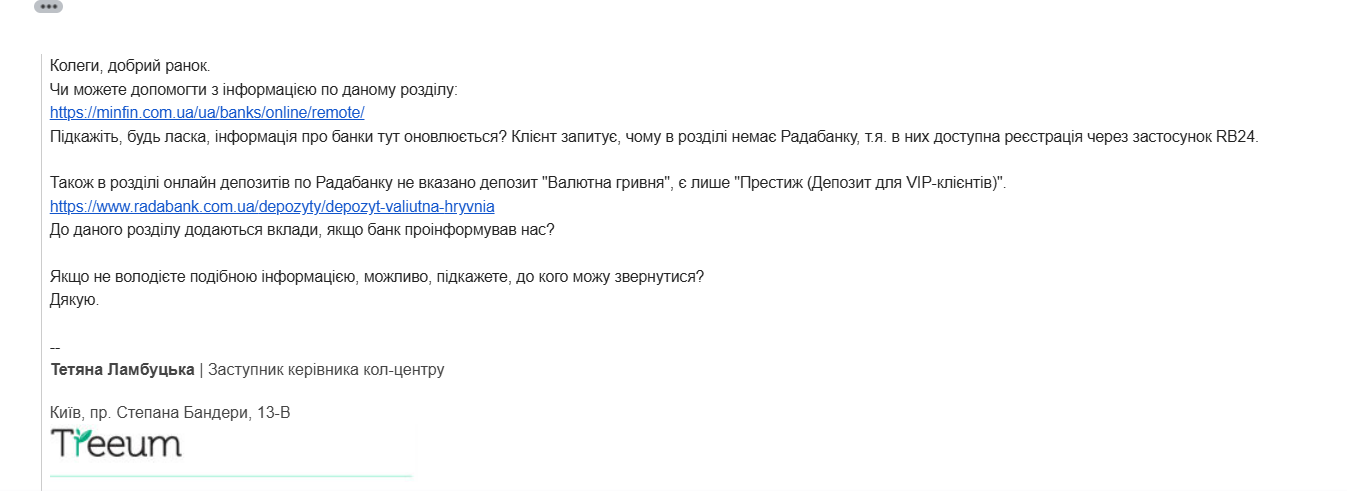Image resolution: width=1347 pixels, height=491 pixels.
Task: Click the closing word Дякую
Action: [75, 299]
